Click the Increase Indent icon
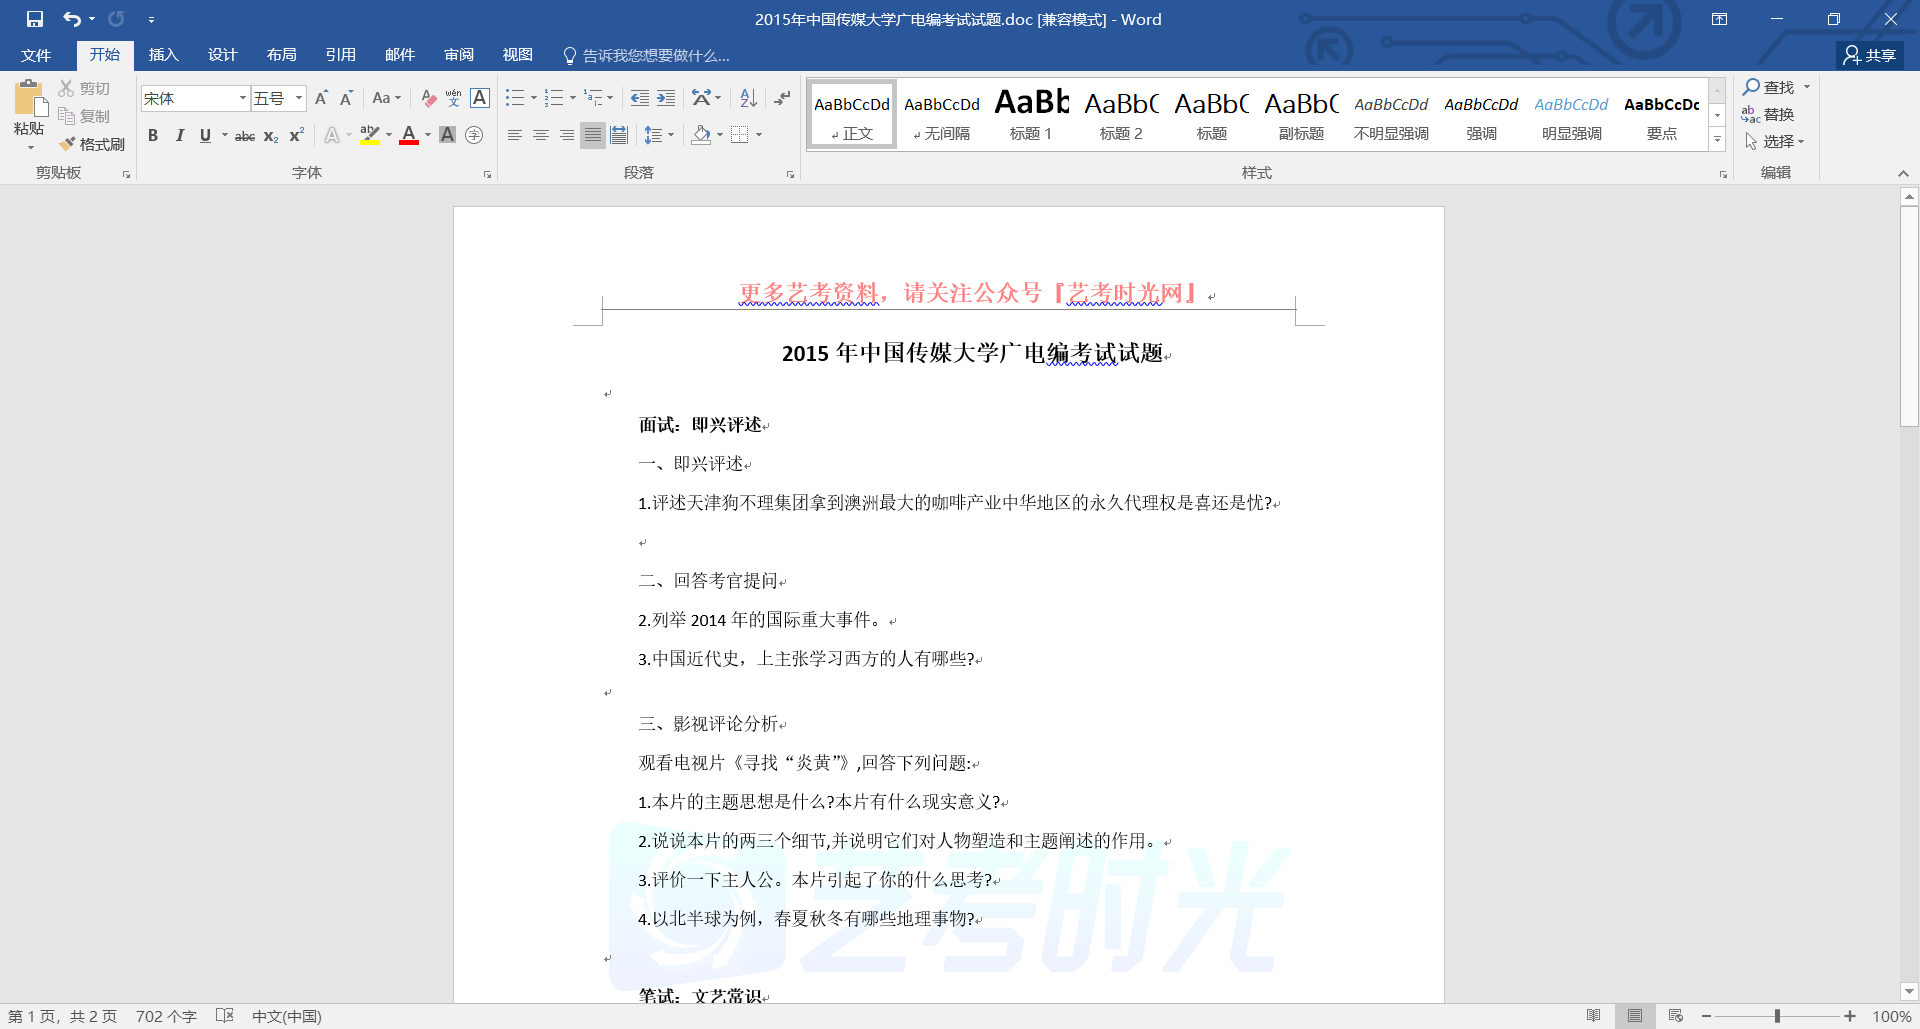The image size is (1920, 1029). (666, 98)
